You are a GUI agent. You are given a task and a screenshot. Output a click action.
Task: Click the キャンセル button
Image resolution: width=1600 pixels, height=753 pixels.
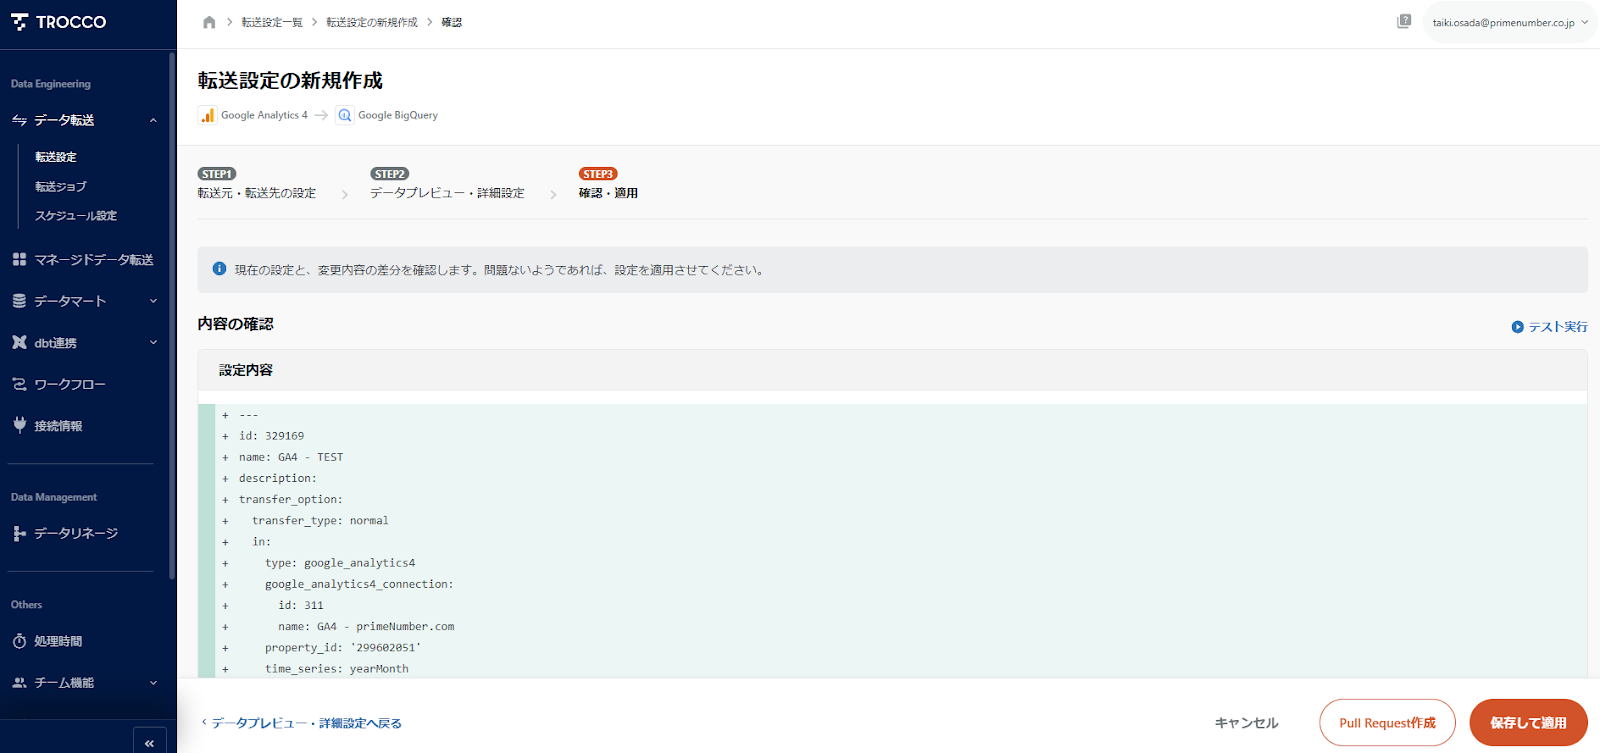pos(1246,723)
